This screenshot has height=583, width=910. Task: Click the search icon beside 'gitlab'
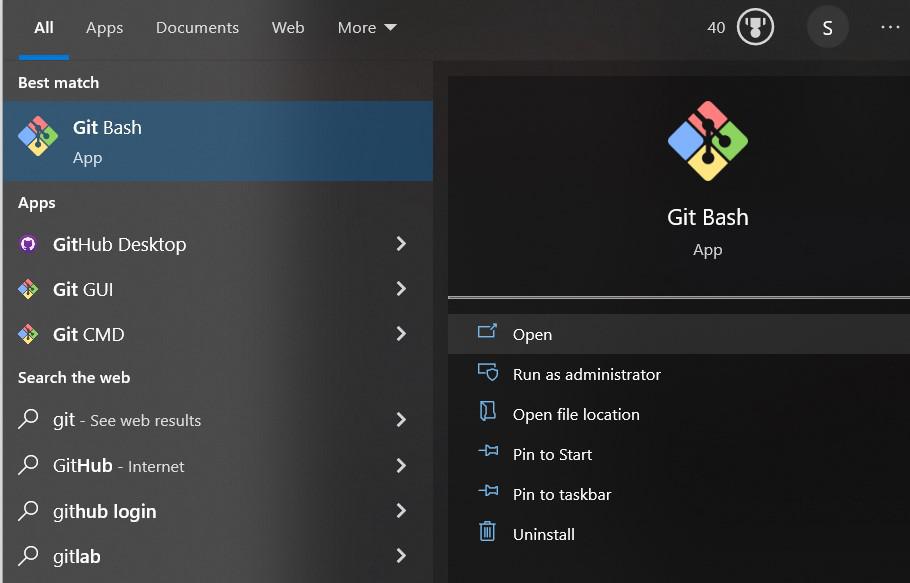(x=28, y=556)
